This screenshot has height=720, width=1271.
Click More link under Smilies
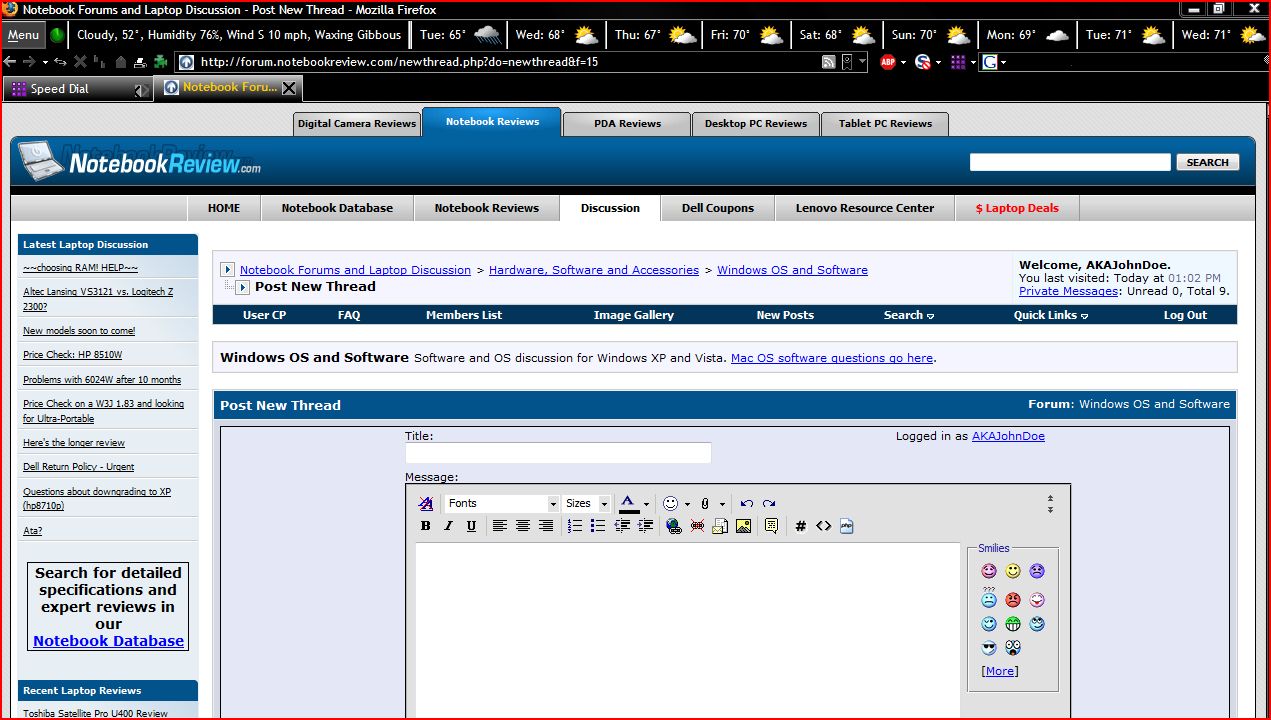point(1000,671)
